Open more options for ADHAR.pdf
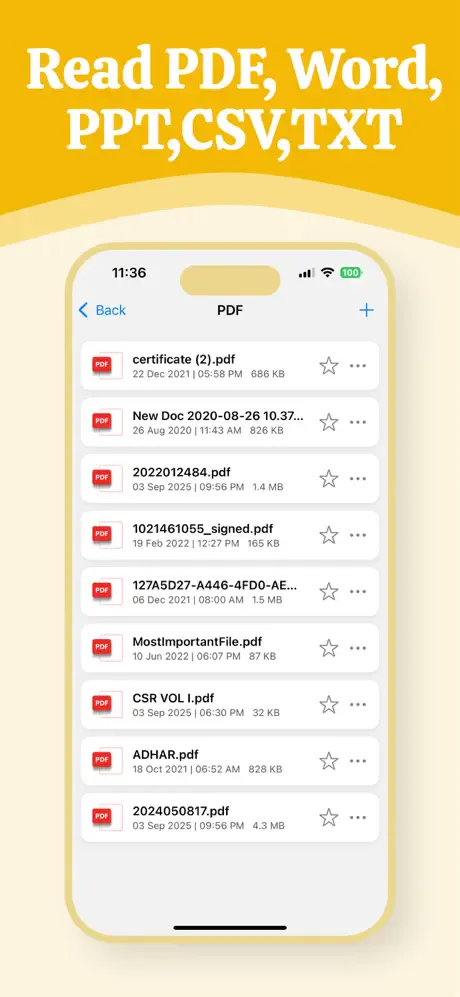 point(358,761)
